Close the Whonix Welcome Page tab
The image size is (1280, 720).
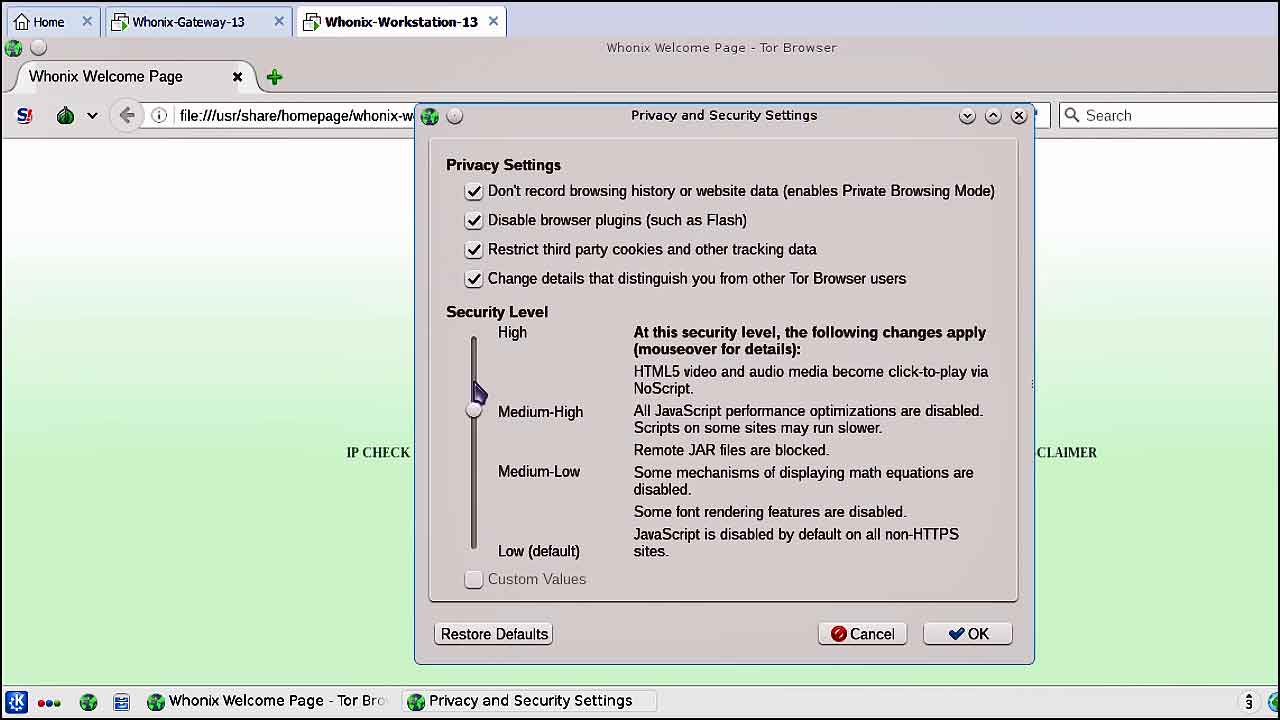click(237, 77)
